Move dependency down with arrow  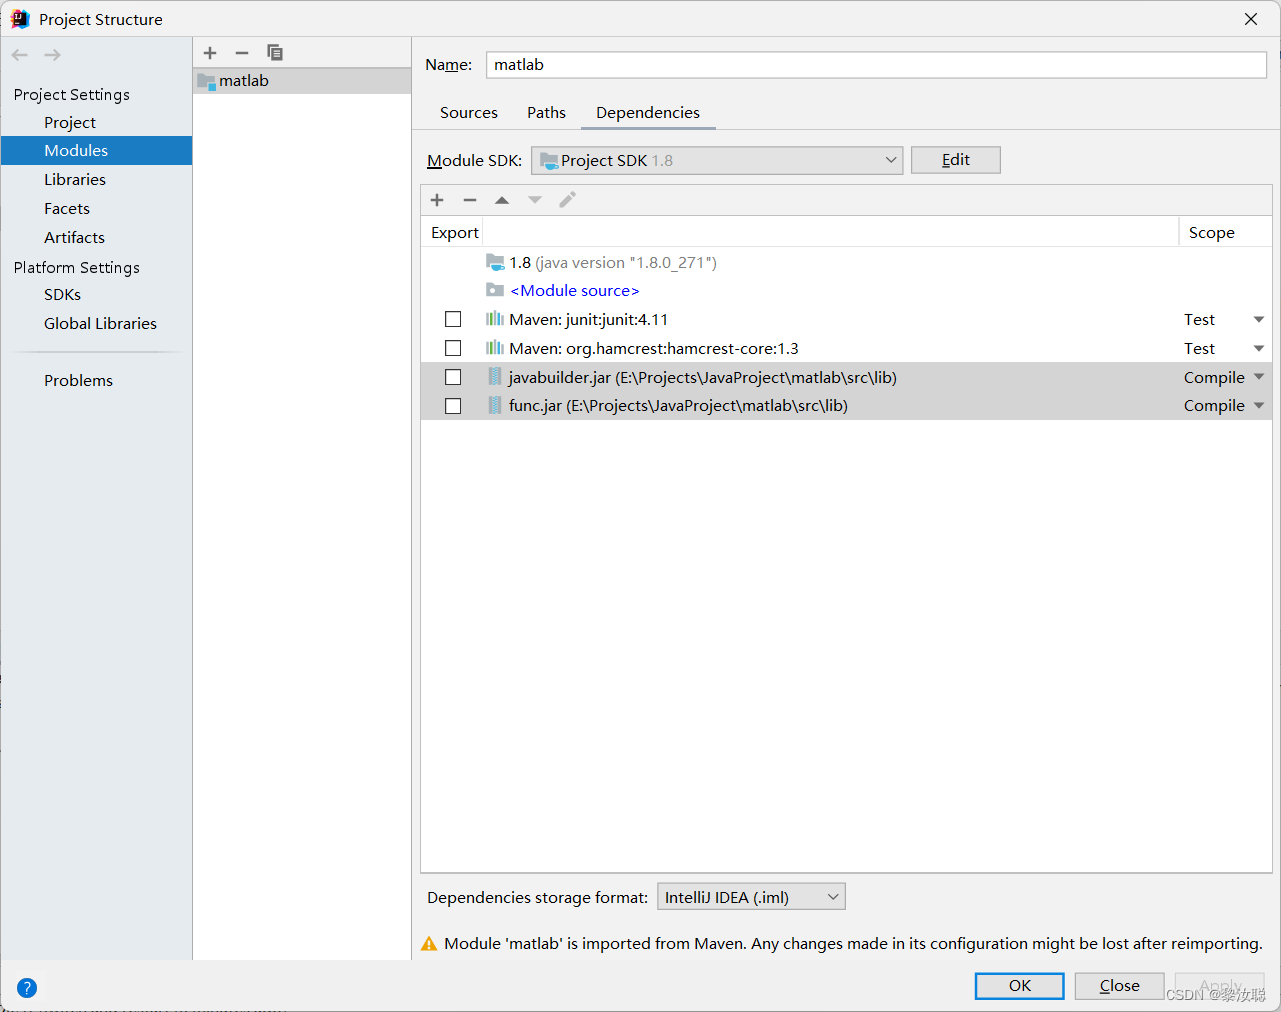tap(535, 200)
